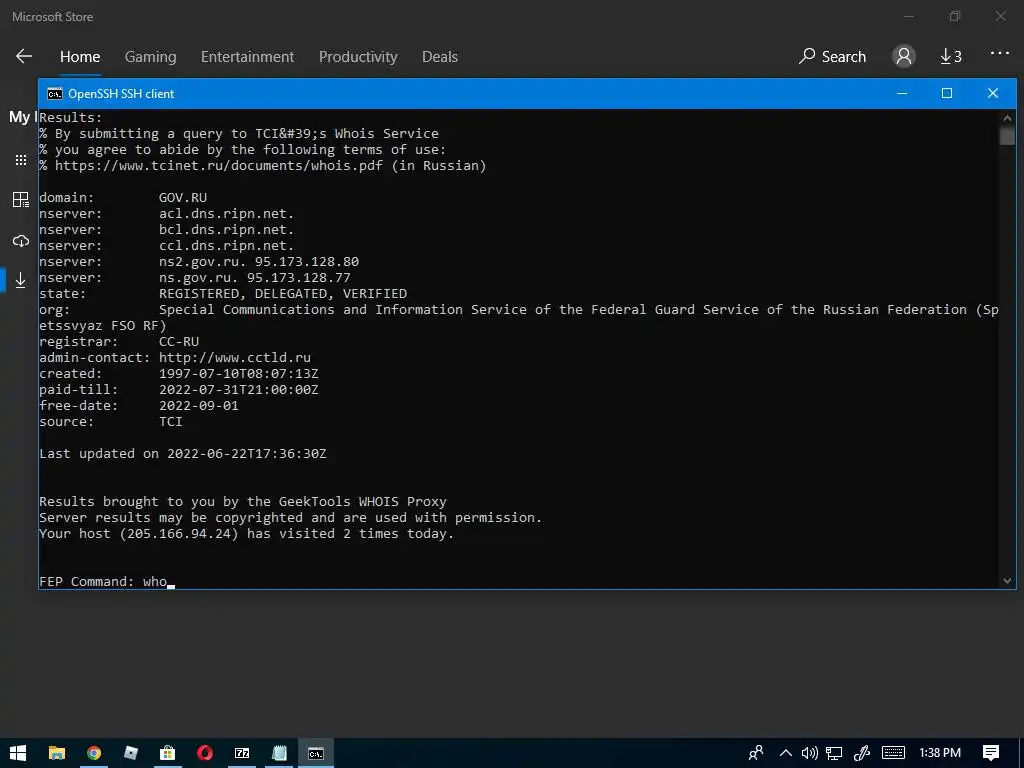1024x768 pixels.
Task: Click the free-date 2022-09-01 value
Action: (x=199, y=406)
